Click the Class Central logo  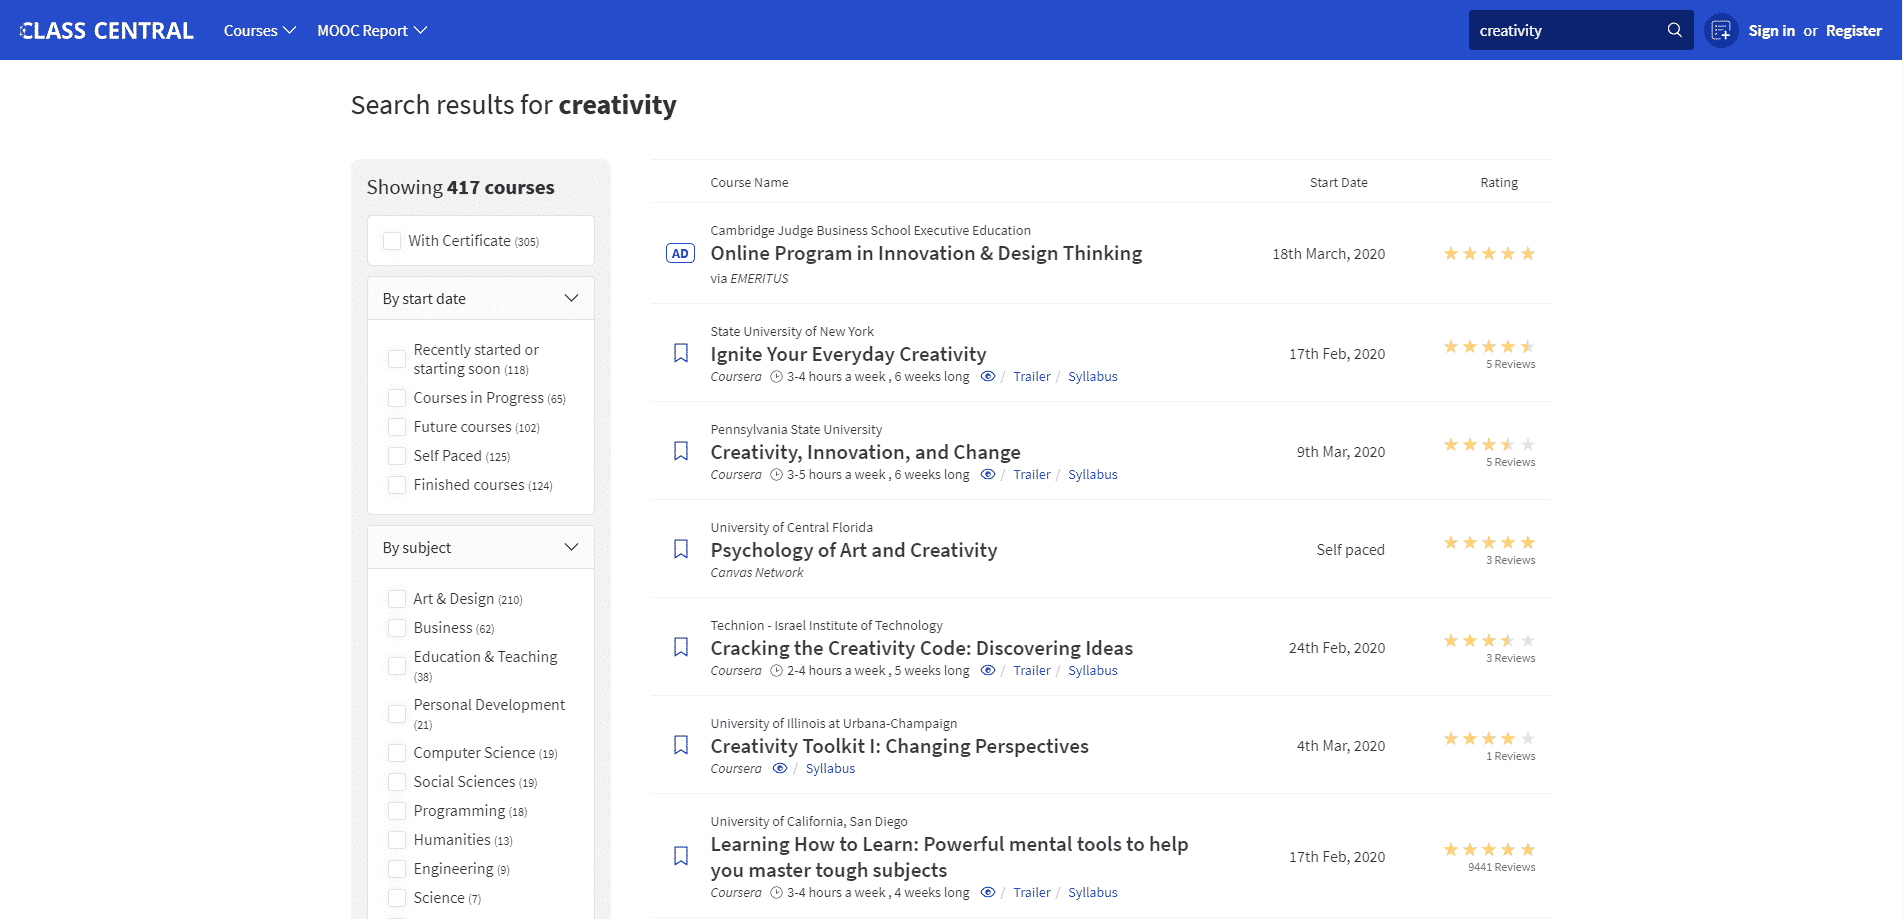106,31
